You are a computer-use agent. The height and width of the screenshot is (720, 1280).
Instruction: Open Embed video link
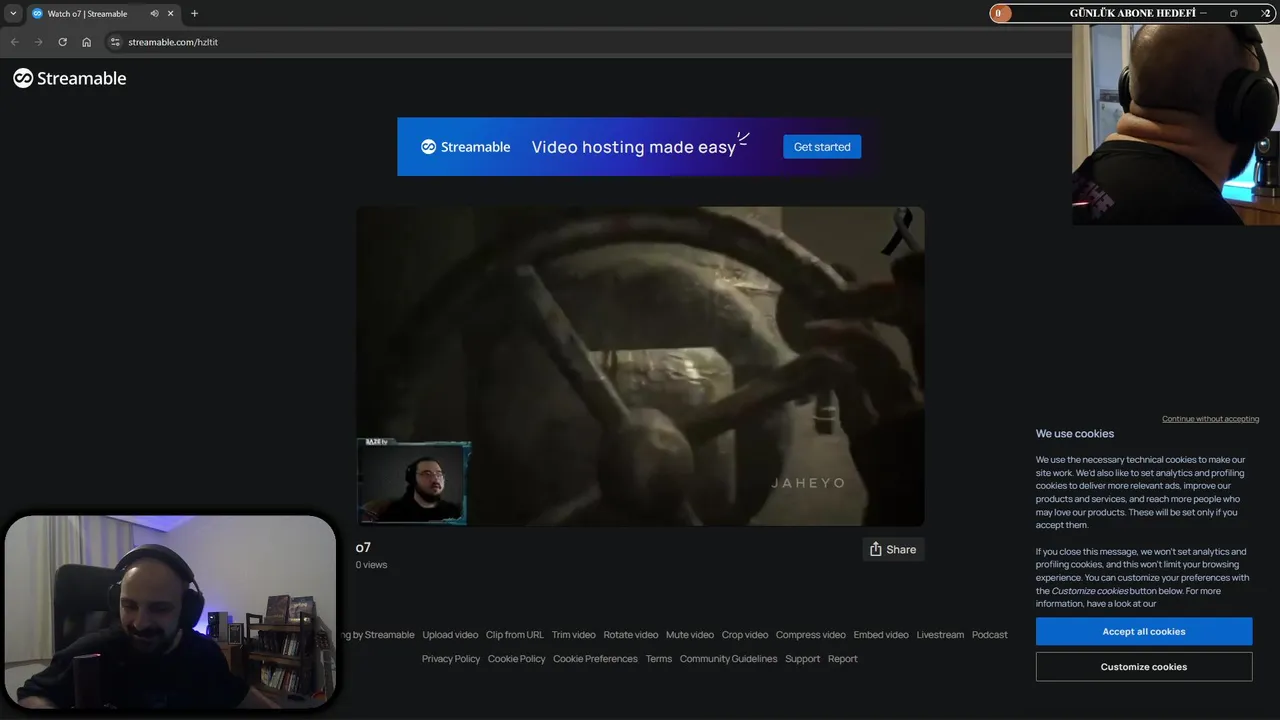pos(881,635)
